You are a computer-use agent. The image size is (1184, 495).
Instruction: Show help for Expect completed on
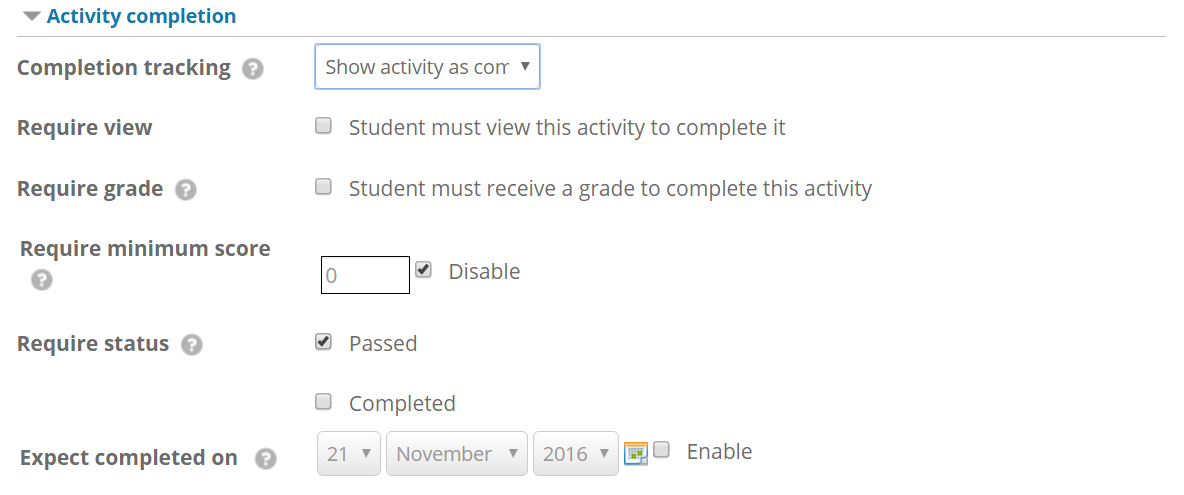[x=265, y=459]
